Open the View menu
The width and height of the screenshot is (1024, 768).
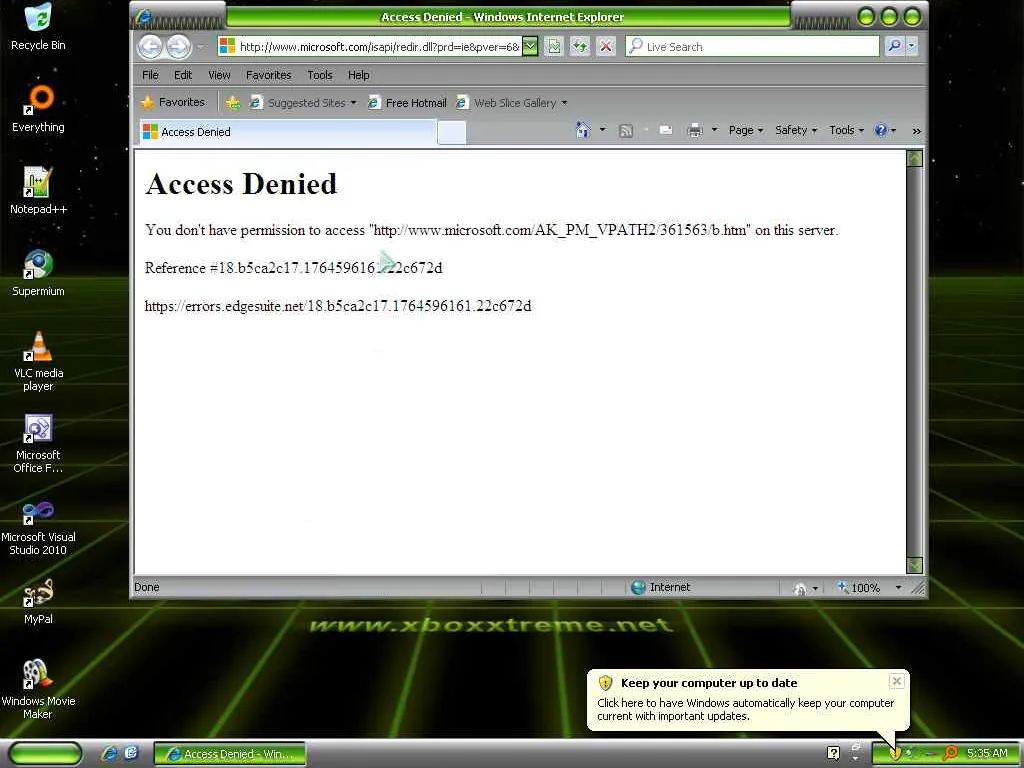point(219,75)
